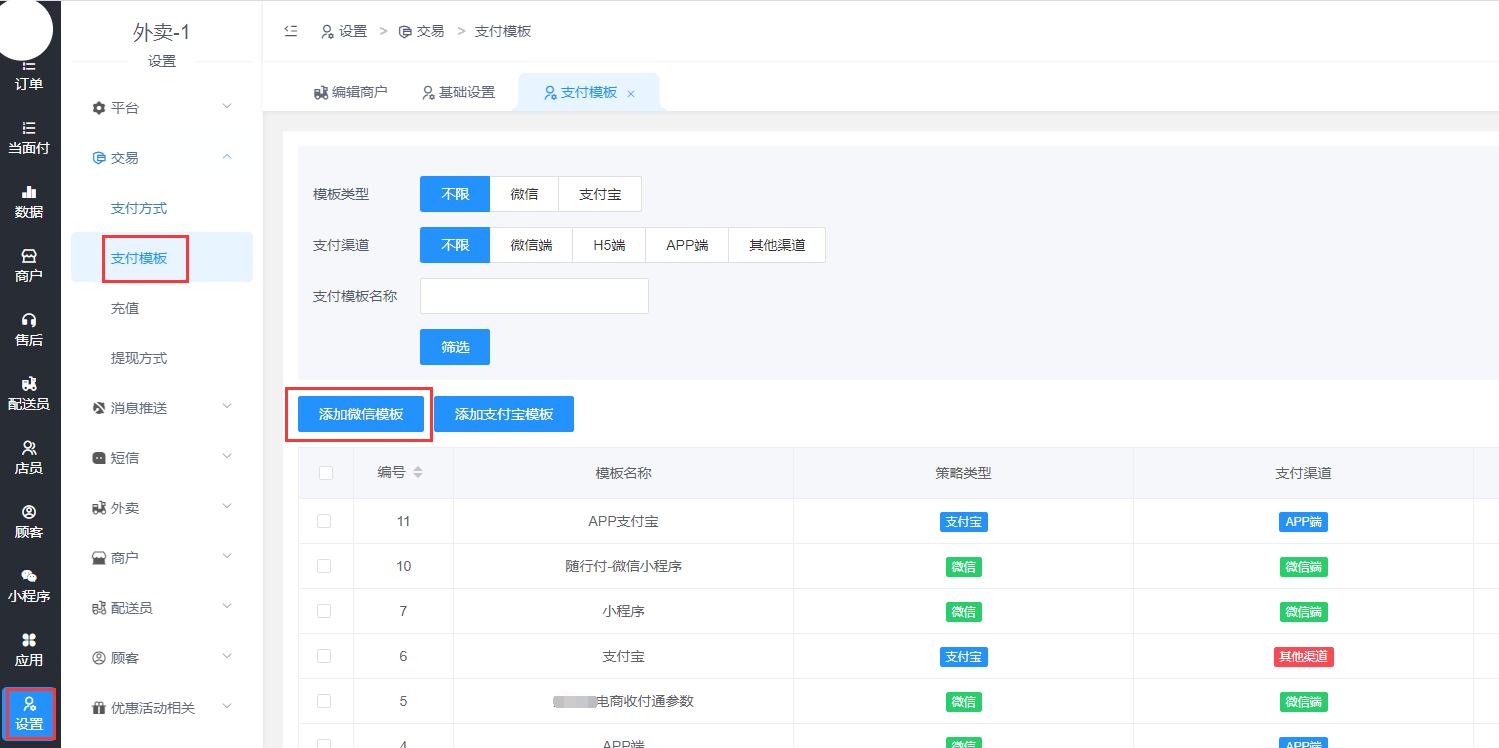Open 数据 statistics in the sidebar
The height and width of the screenshot is (748, 1499).
29,202
